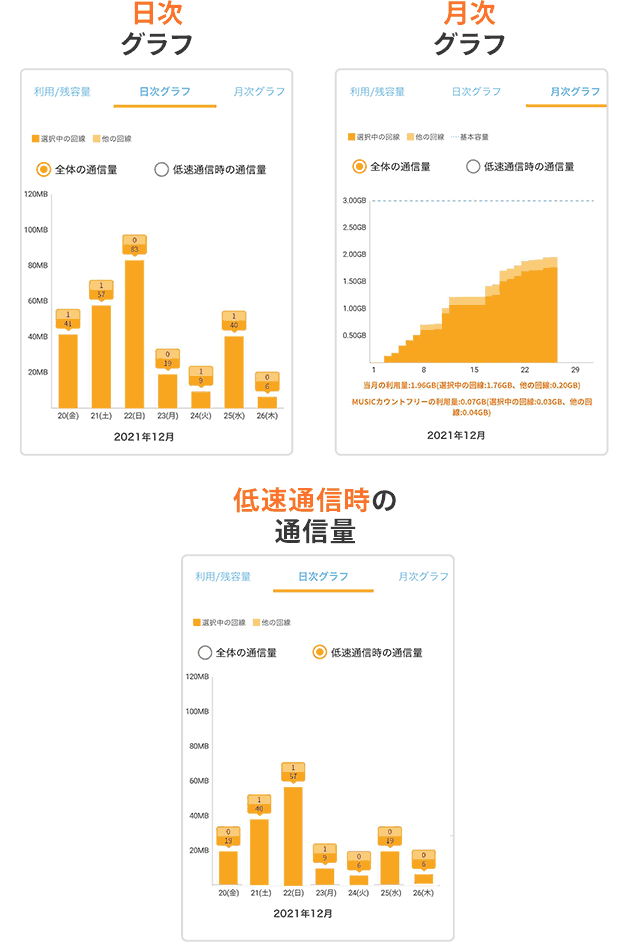Click 23(月) bar in panel under 日次 heading
Screen dimensions: 630x942
point(168,391)
